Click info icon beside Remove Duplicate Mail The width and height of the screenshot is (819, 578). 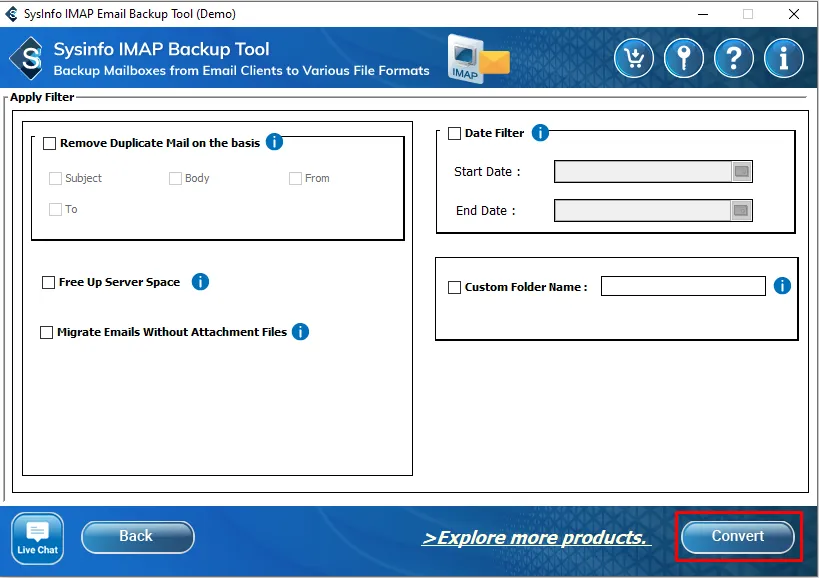click(274, 142)
